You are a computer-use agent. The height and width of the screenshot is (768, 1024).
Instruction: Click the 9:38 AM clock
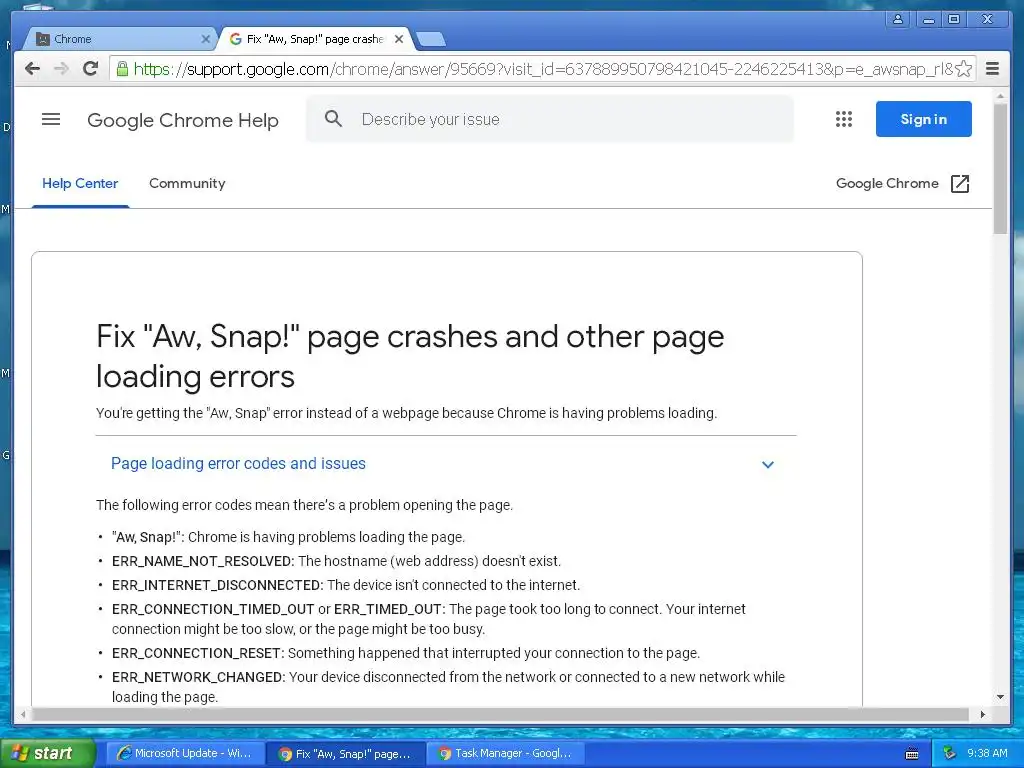click(x=987, y=754)
